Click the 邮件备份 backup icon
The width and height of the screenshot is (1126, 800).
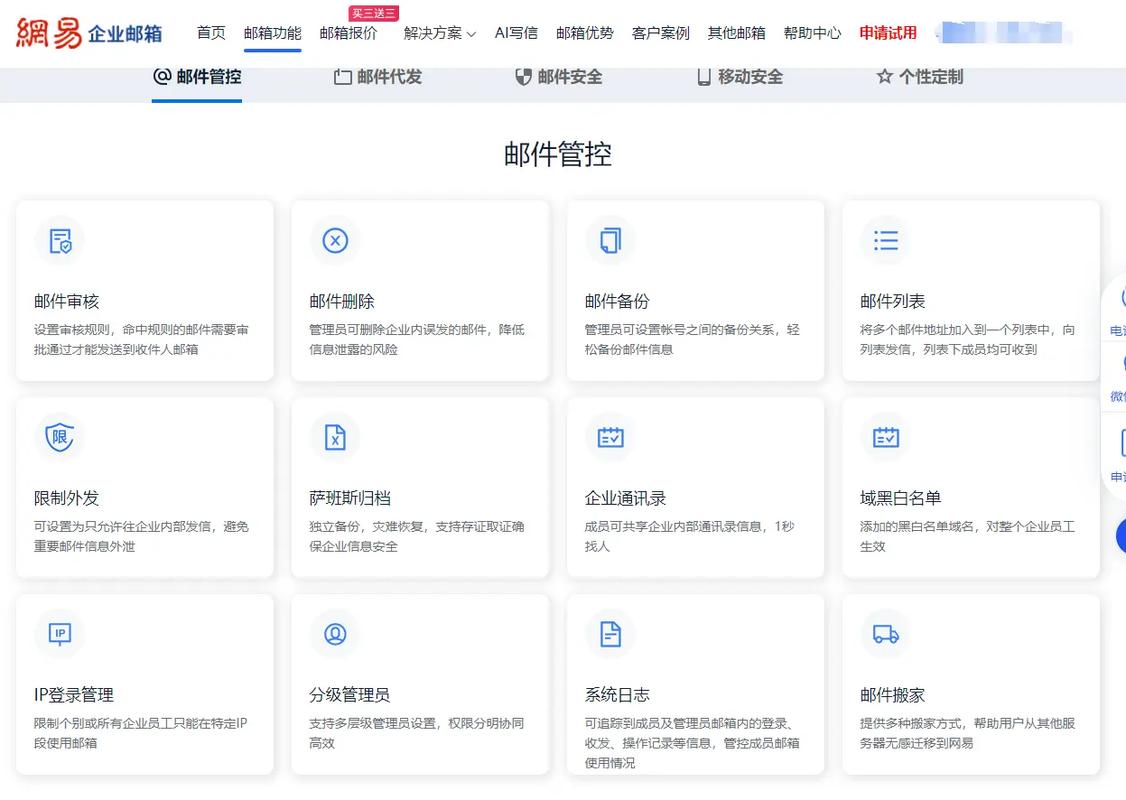pyautogui.click(x=610, y=240)
